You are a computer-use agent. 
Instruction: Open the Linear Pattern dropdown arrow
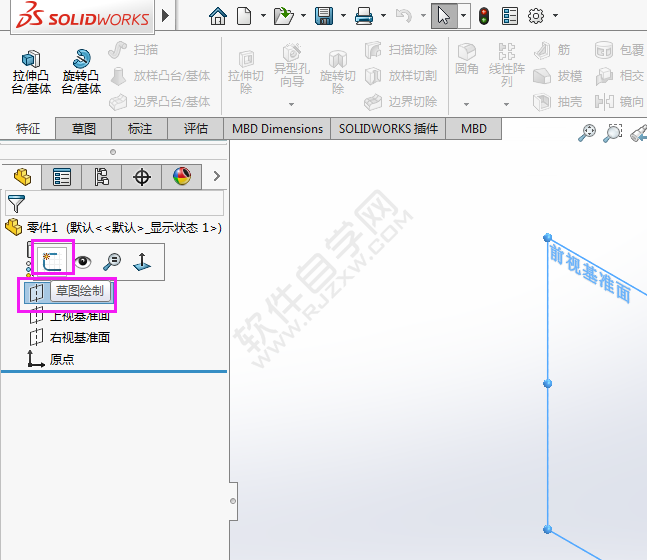point(506,104)
